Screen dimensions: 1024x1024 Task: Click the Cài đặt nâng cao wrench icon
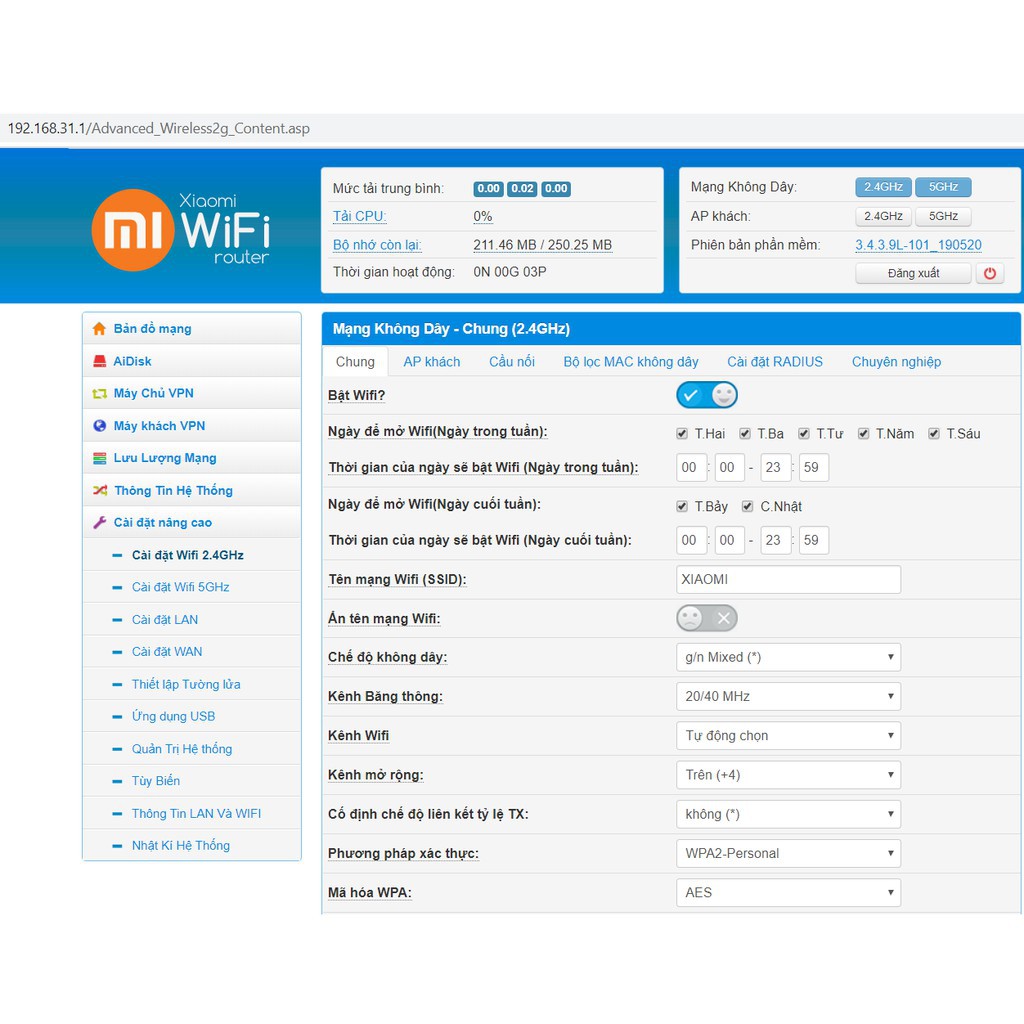tap(99, 522)
